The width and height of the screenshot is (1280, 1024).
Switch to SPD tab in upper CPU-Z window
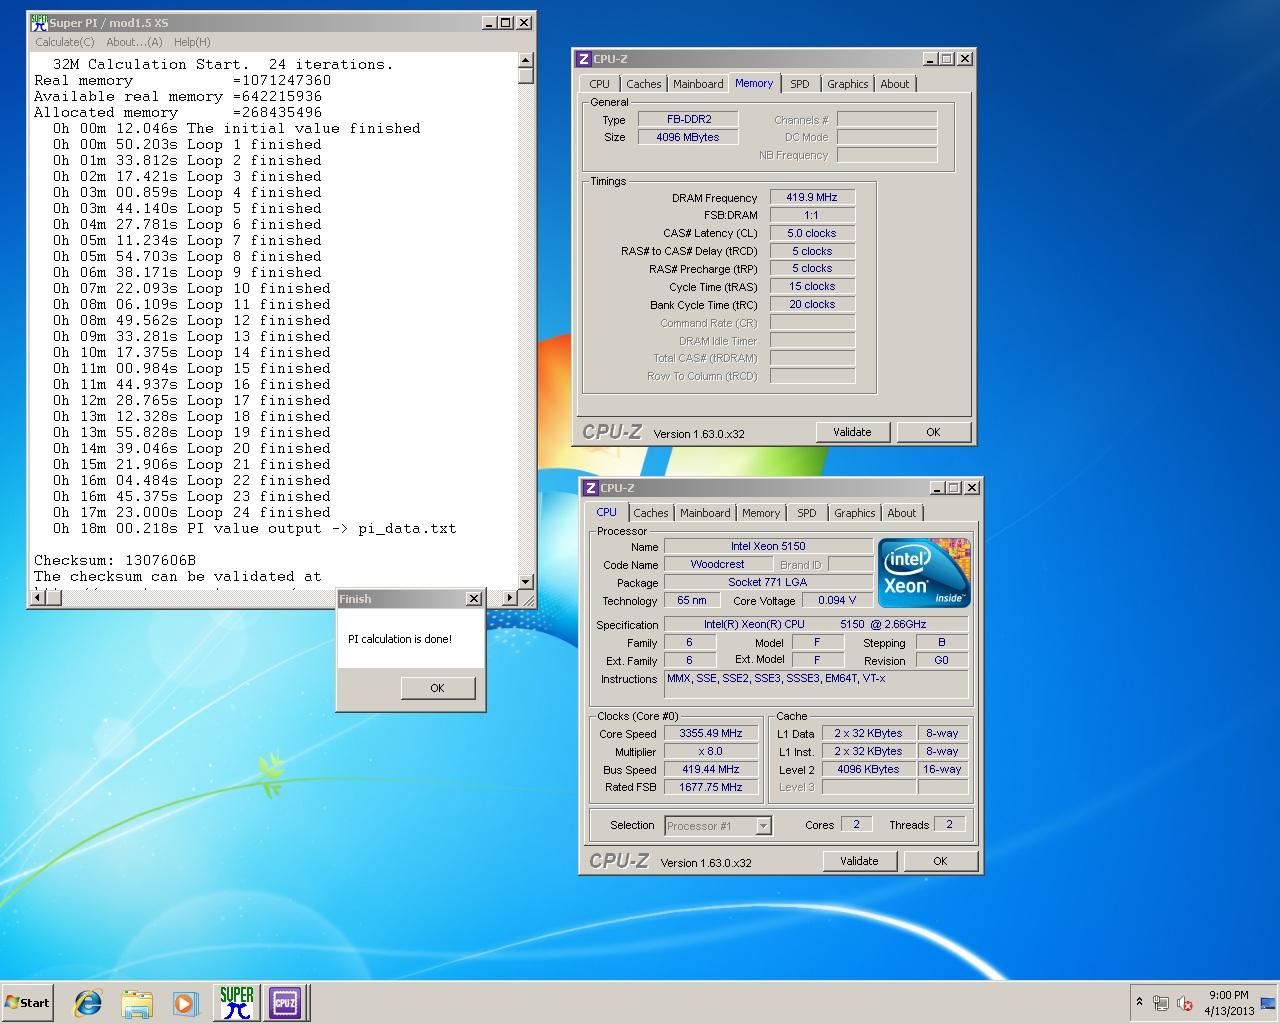point(800,84)
